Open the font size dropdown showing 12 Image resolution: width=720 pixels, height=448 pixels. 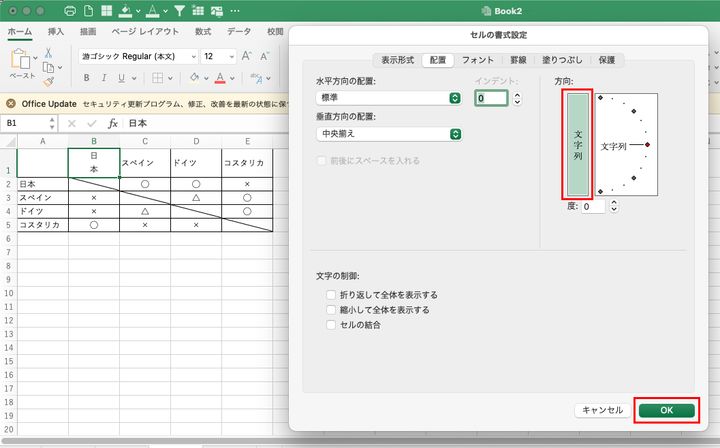[x=216, y=57]
